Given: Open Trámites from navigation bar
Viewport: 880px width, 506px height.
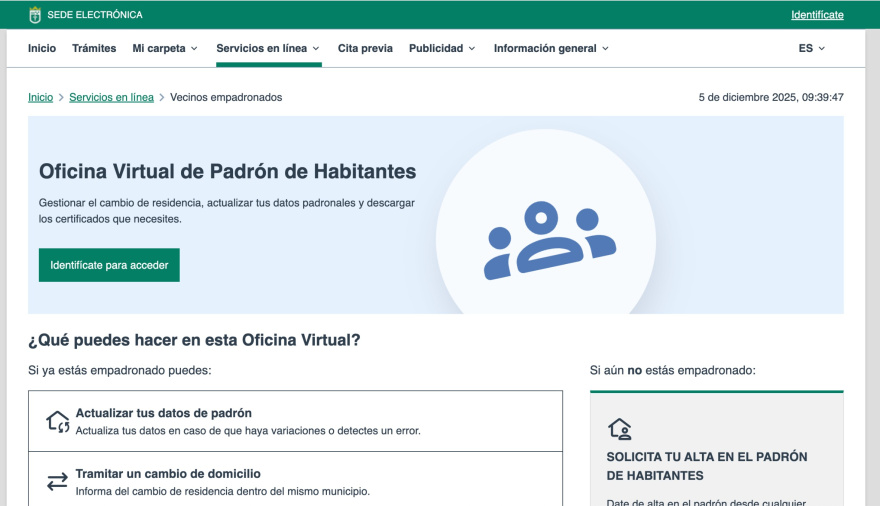Looking at the screenshot, I should click(94, 48).
